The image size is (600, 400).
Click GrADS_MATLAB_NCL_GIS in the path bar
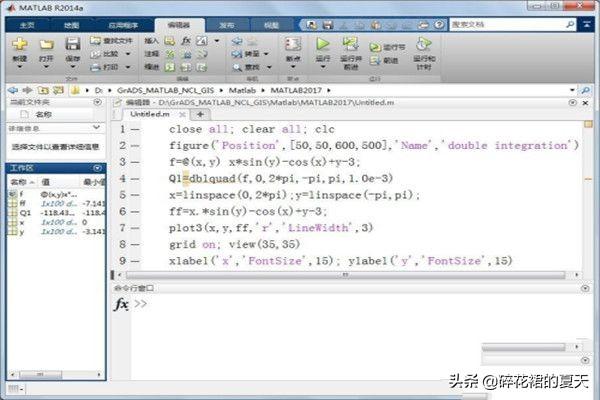point(165,90)
